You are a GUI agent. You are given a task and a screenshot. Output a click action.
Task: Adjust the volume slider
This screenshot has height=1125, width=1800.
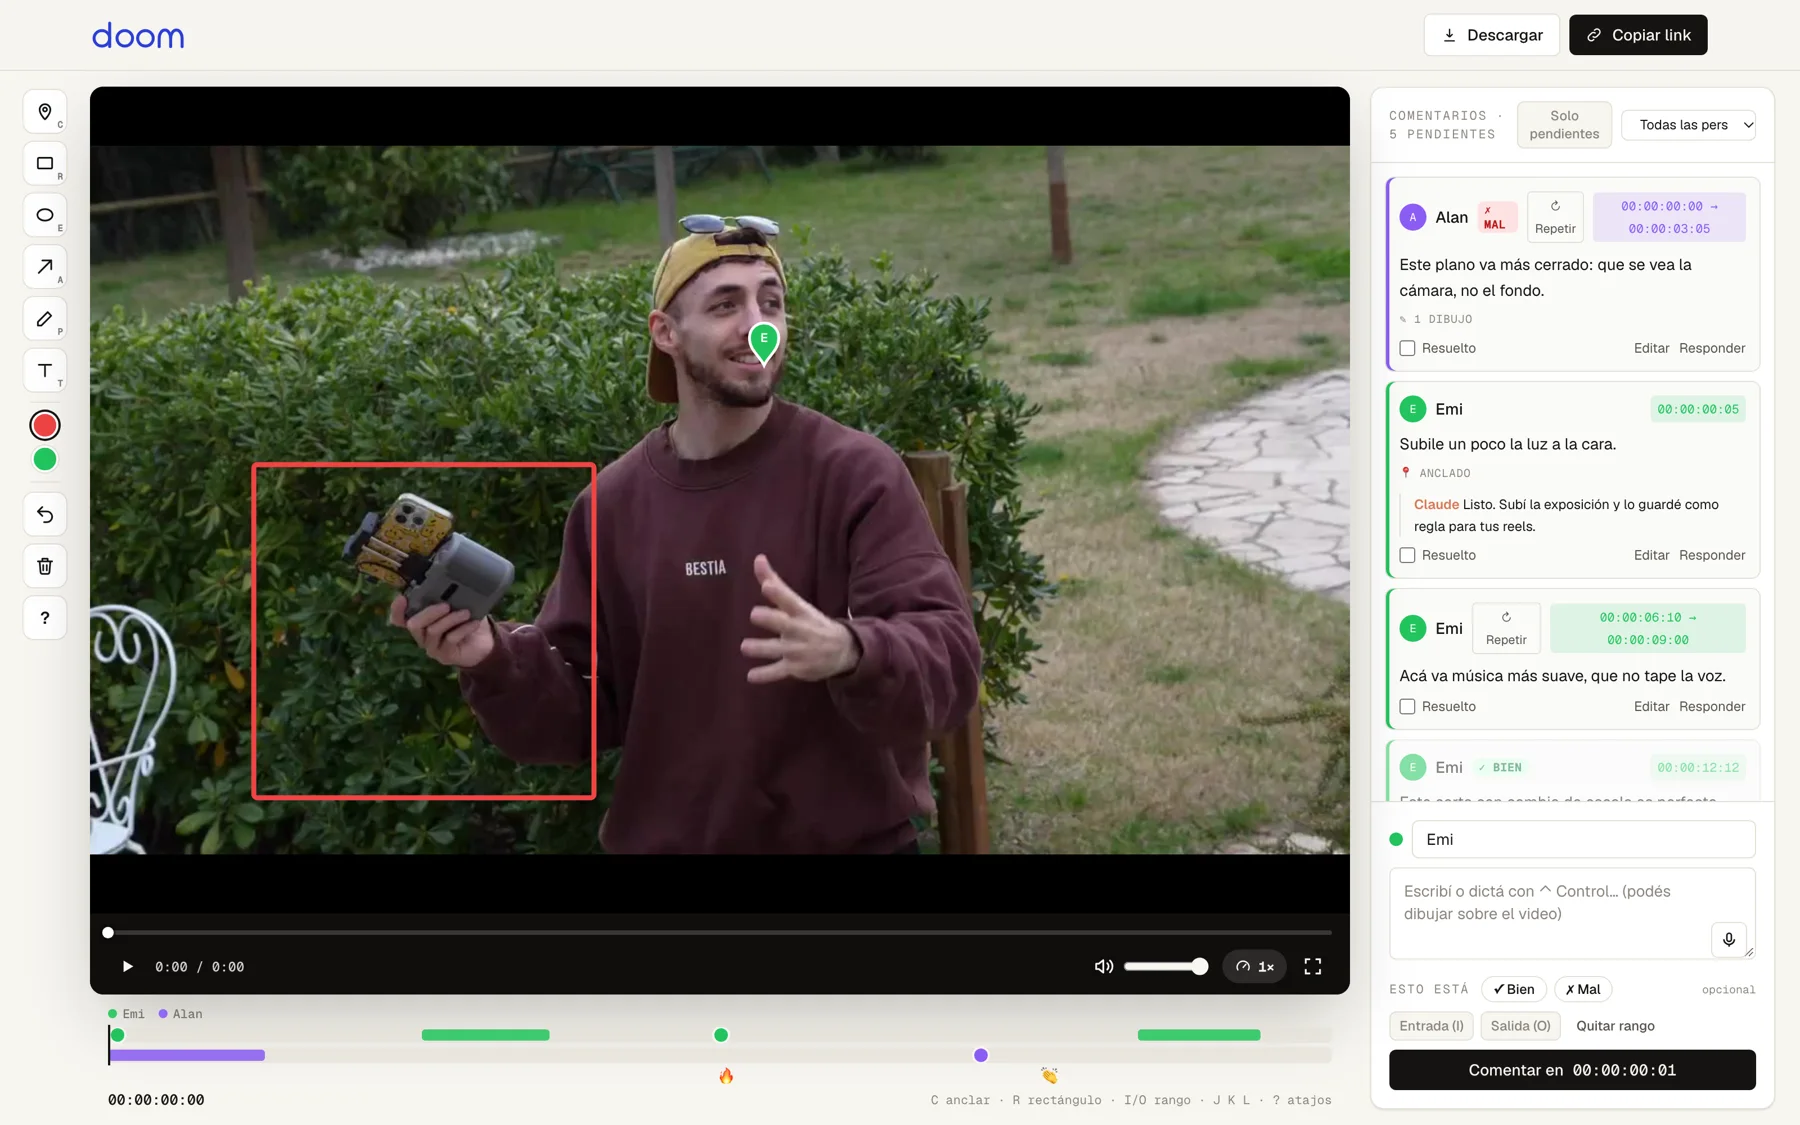click(x=1166, y=966)
